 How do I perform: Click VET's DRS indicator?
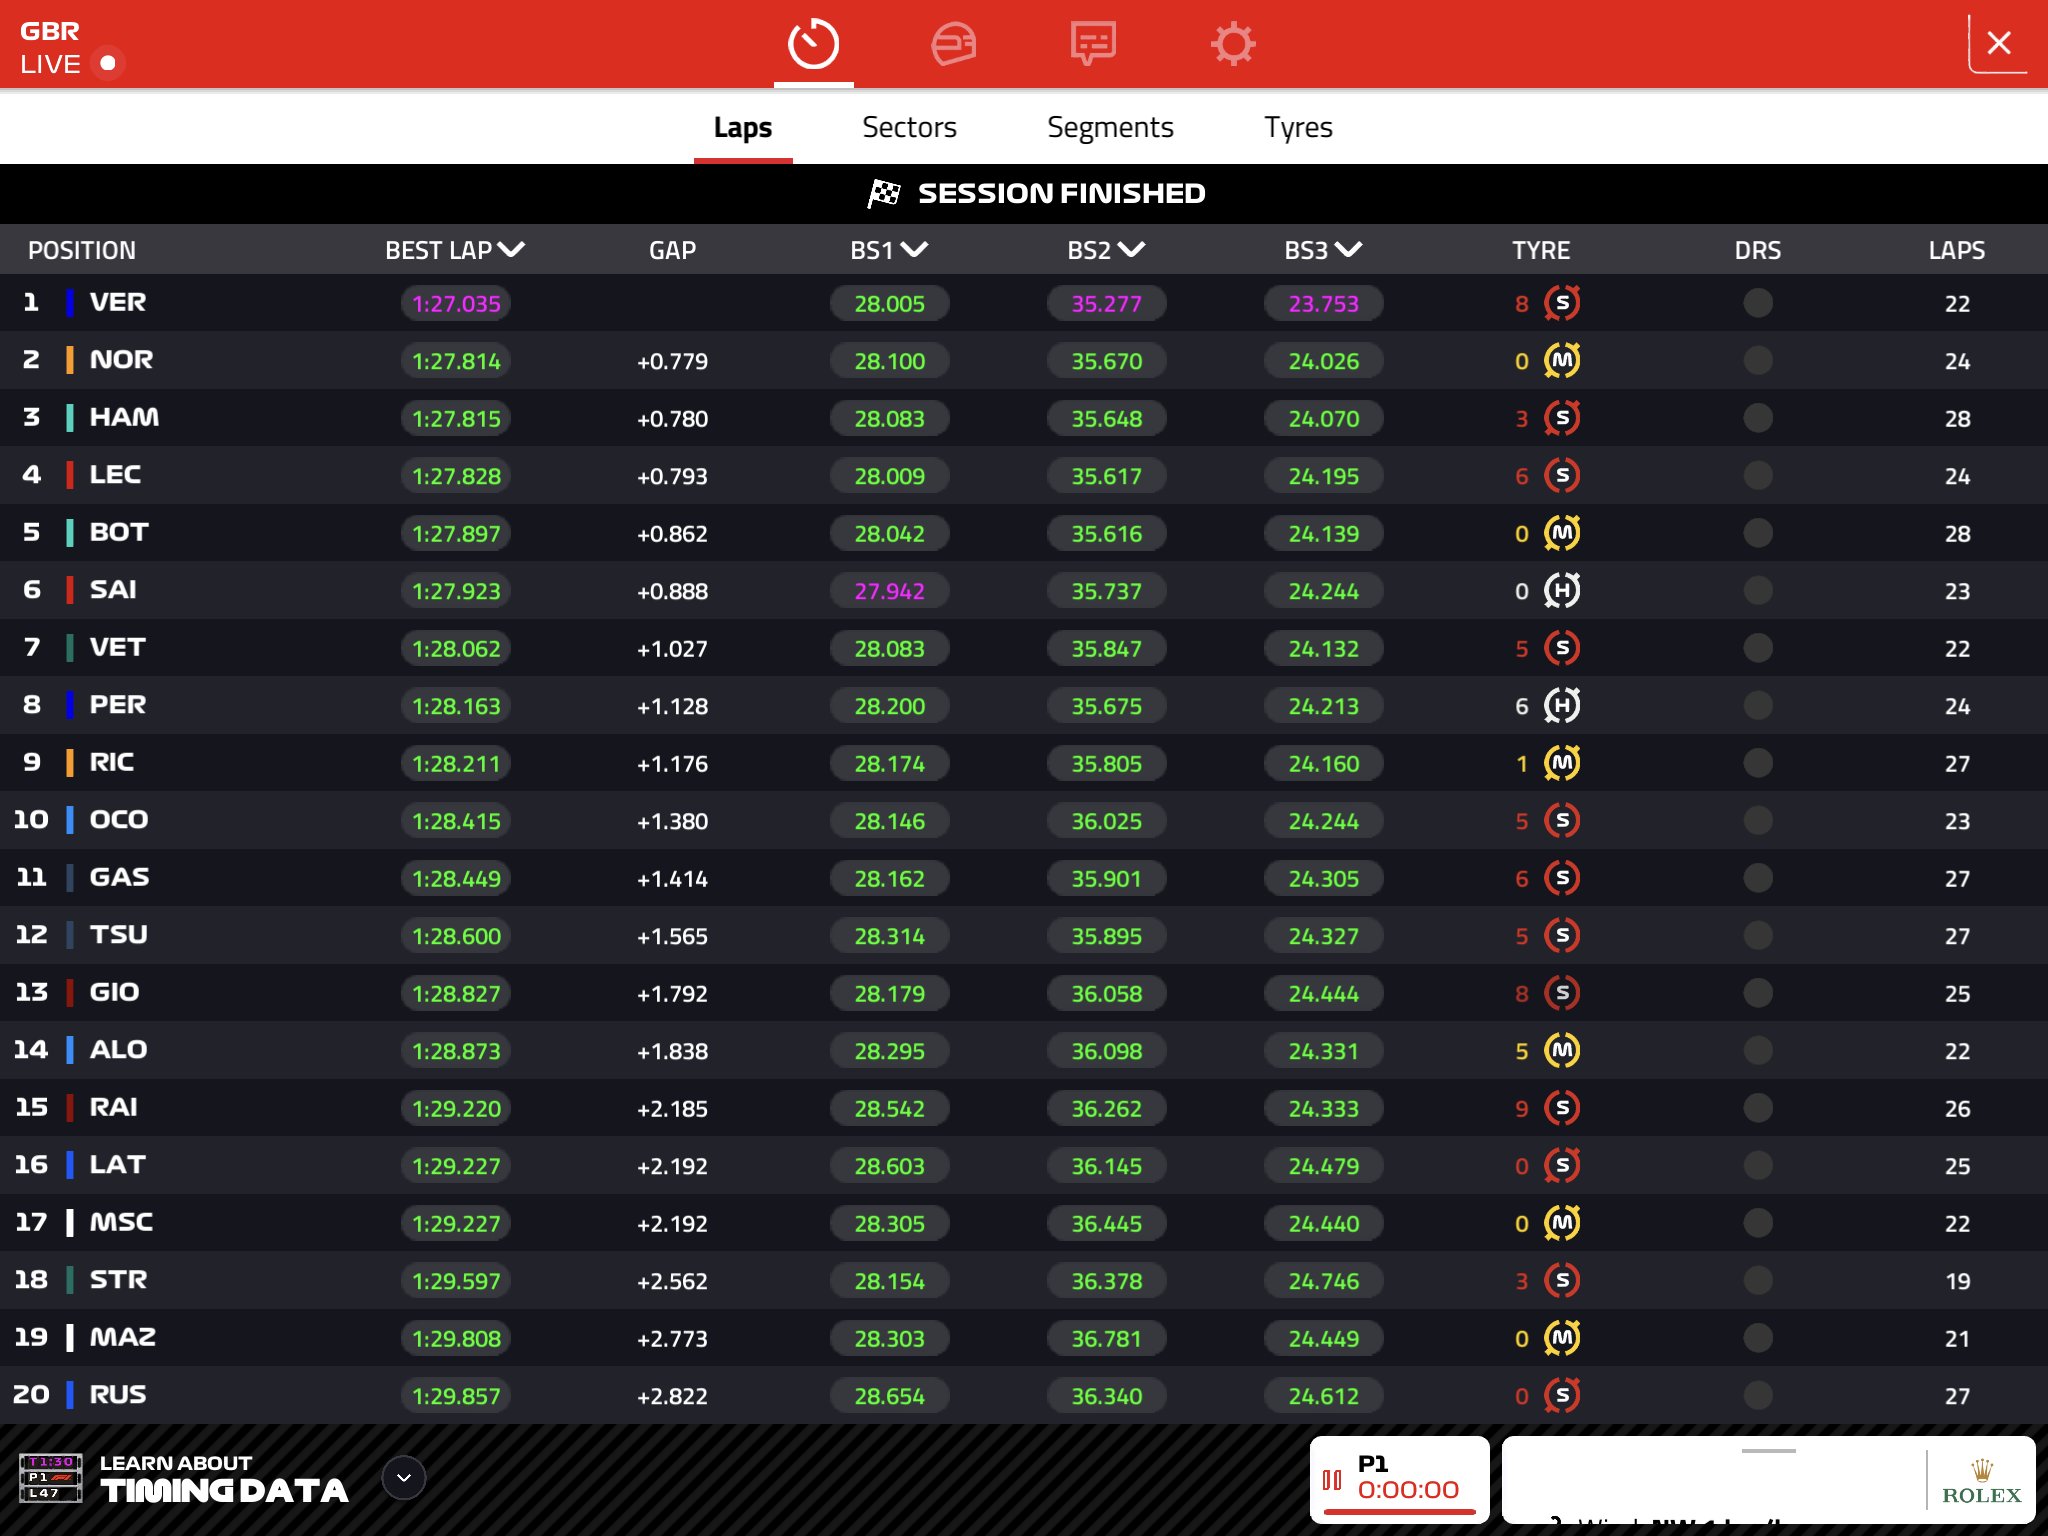click(x=1757, y=648)
